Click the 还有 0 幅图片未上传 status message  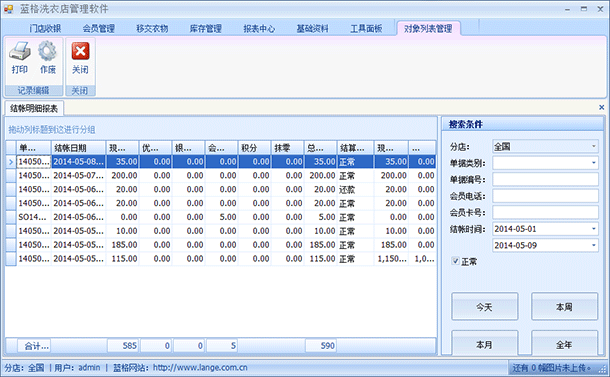552,367
